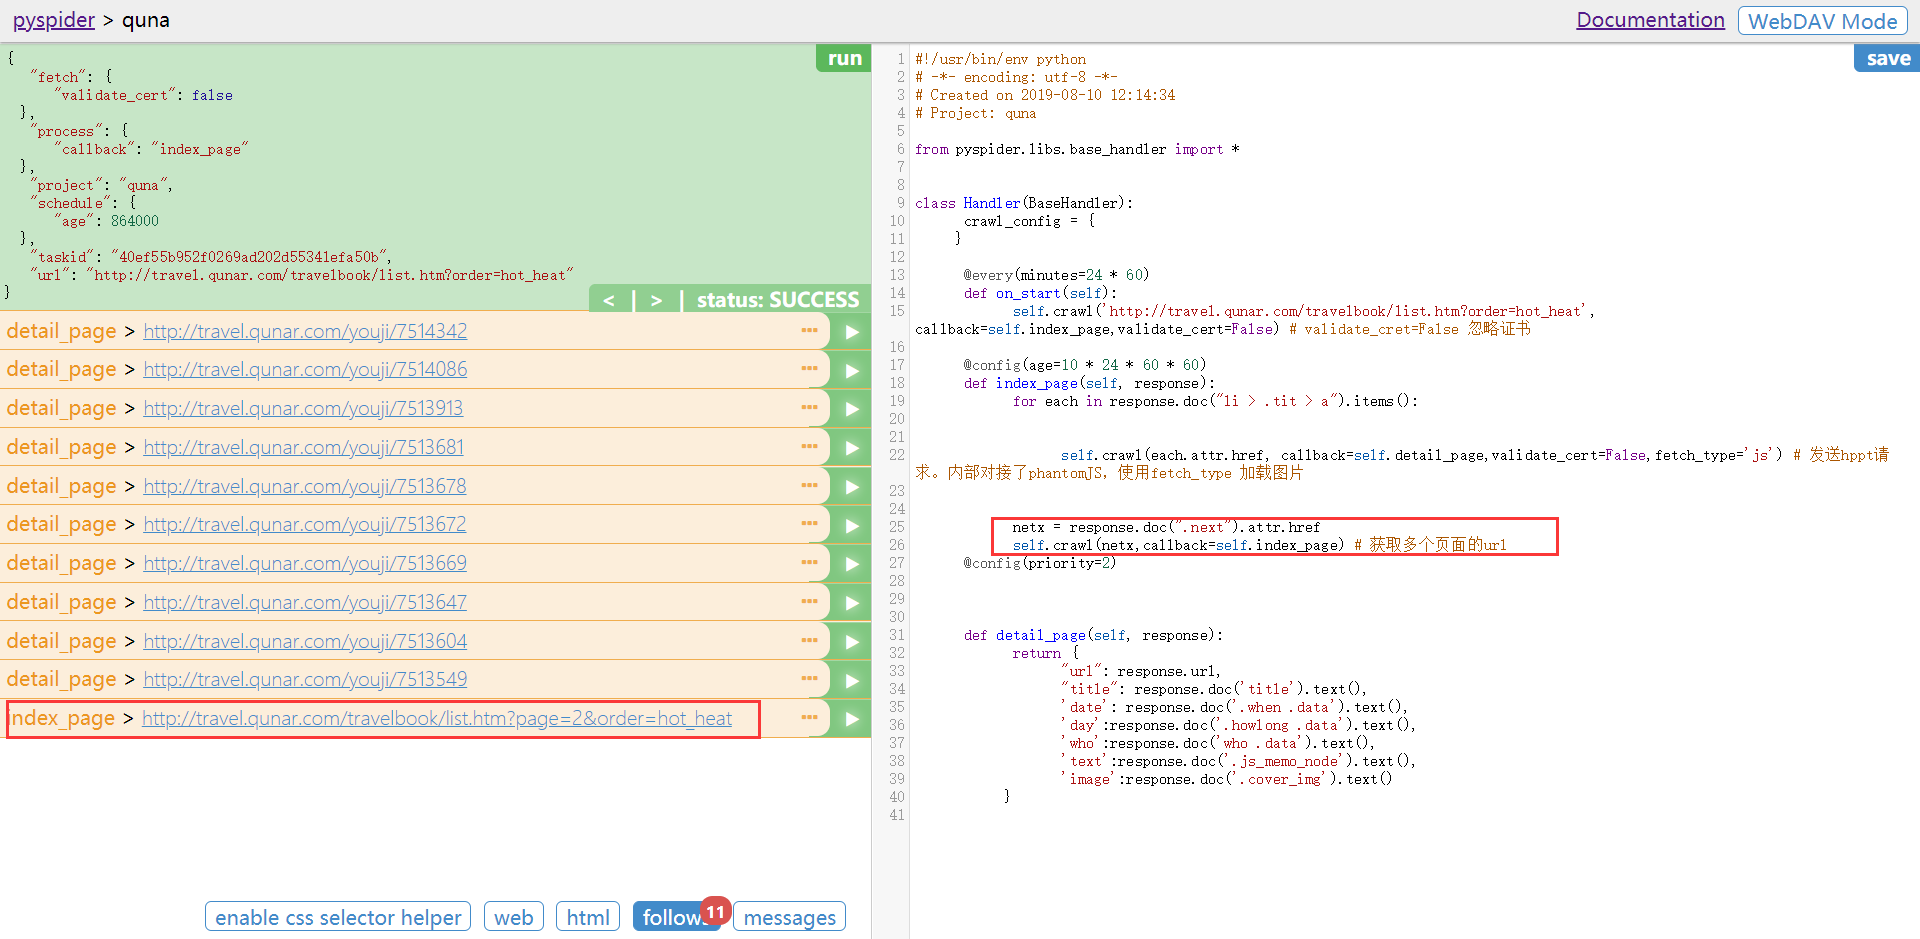Run the task for youji/7514086
Image resolution: width=1920 pixels, height=939 pixels.
[852, 370]
